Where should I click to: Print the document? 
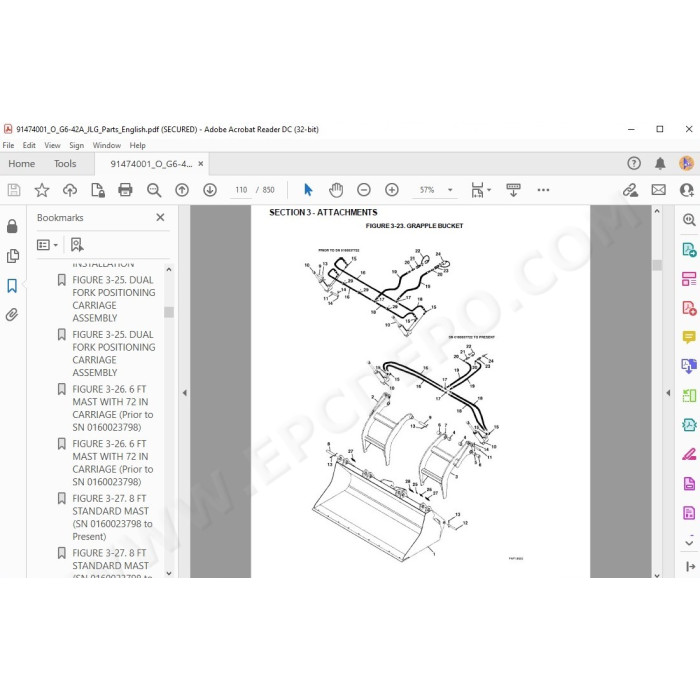[125, 190]
